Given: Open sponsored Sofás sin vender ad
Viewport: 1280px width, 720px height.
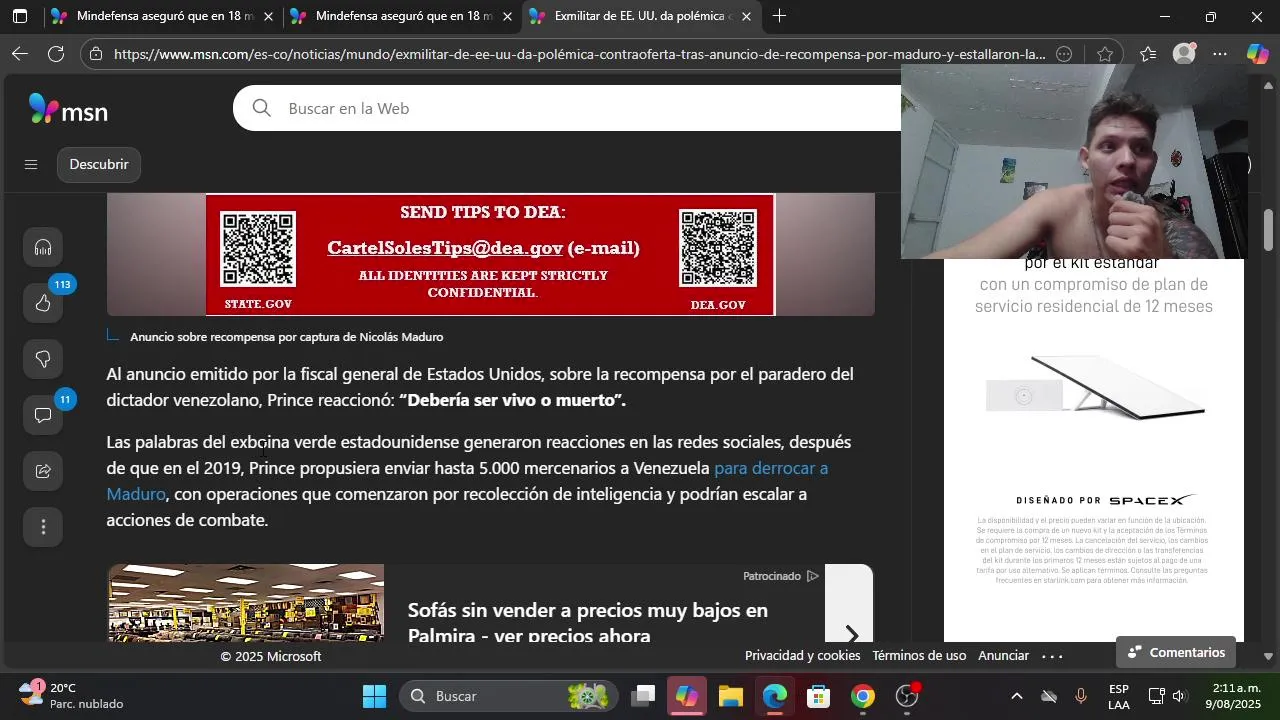Looking at the screenshot, I should [588, 623].
